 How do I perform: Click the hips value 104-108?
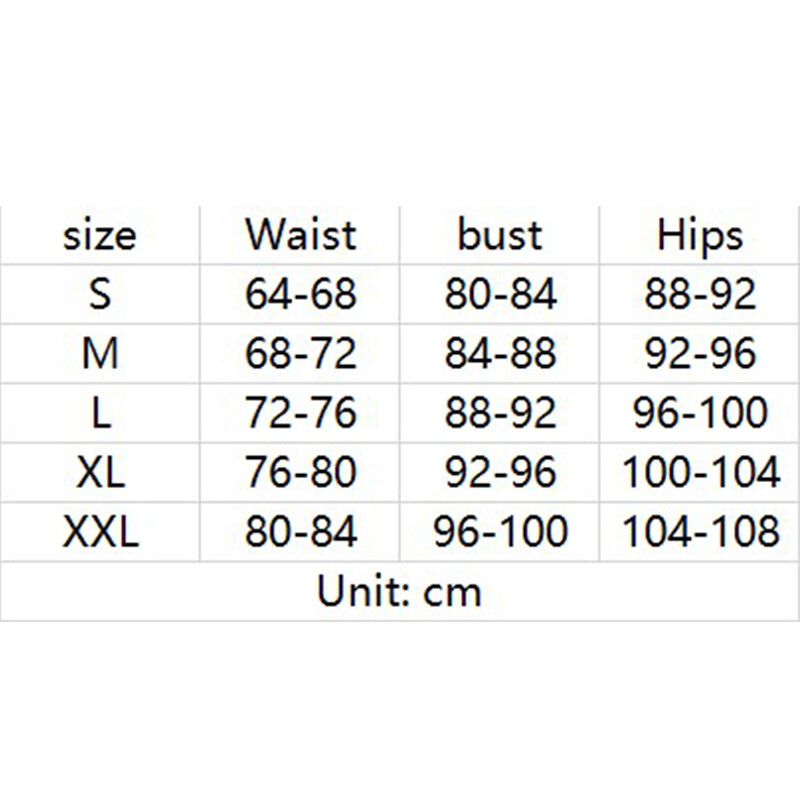point(699,531)
